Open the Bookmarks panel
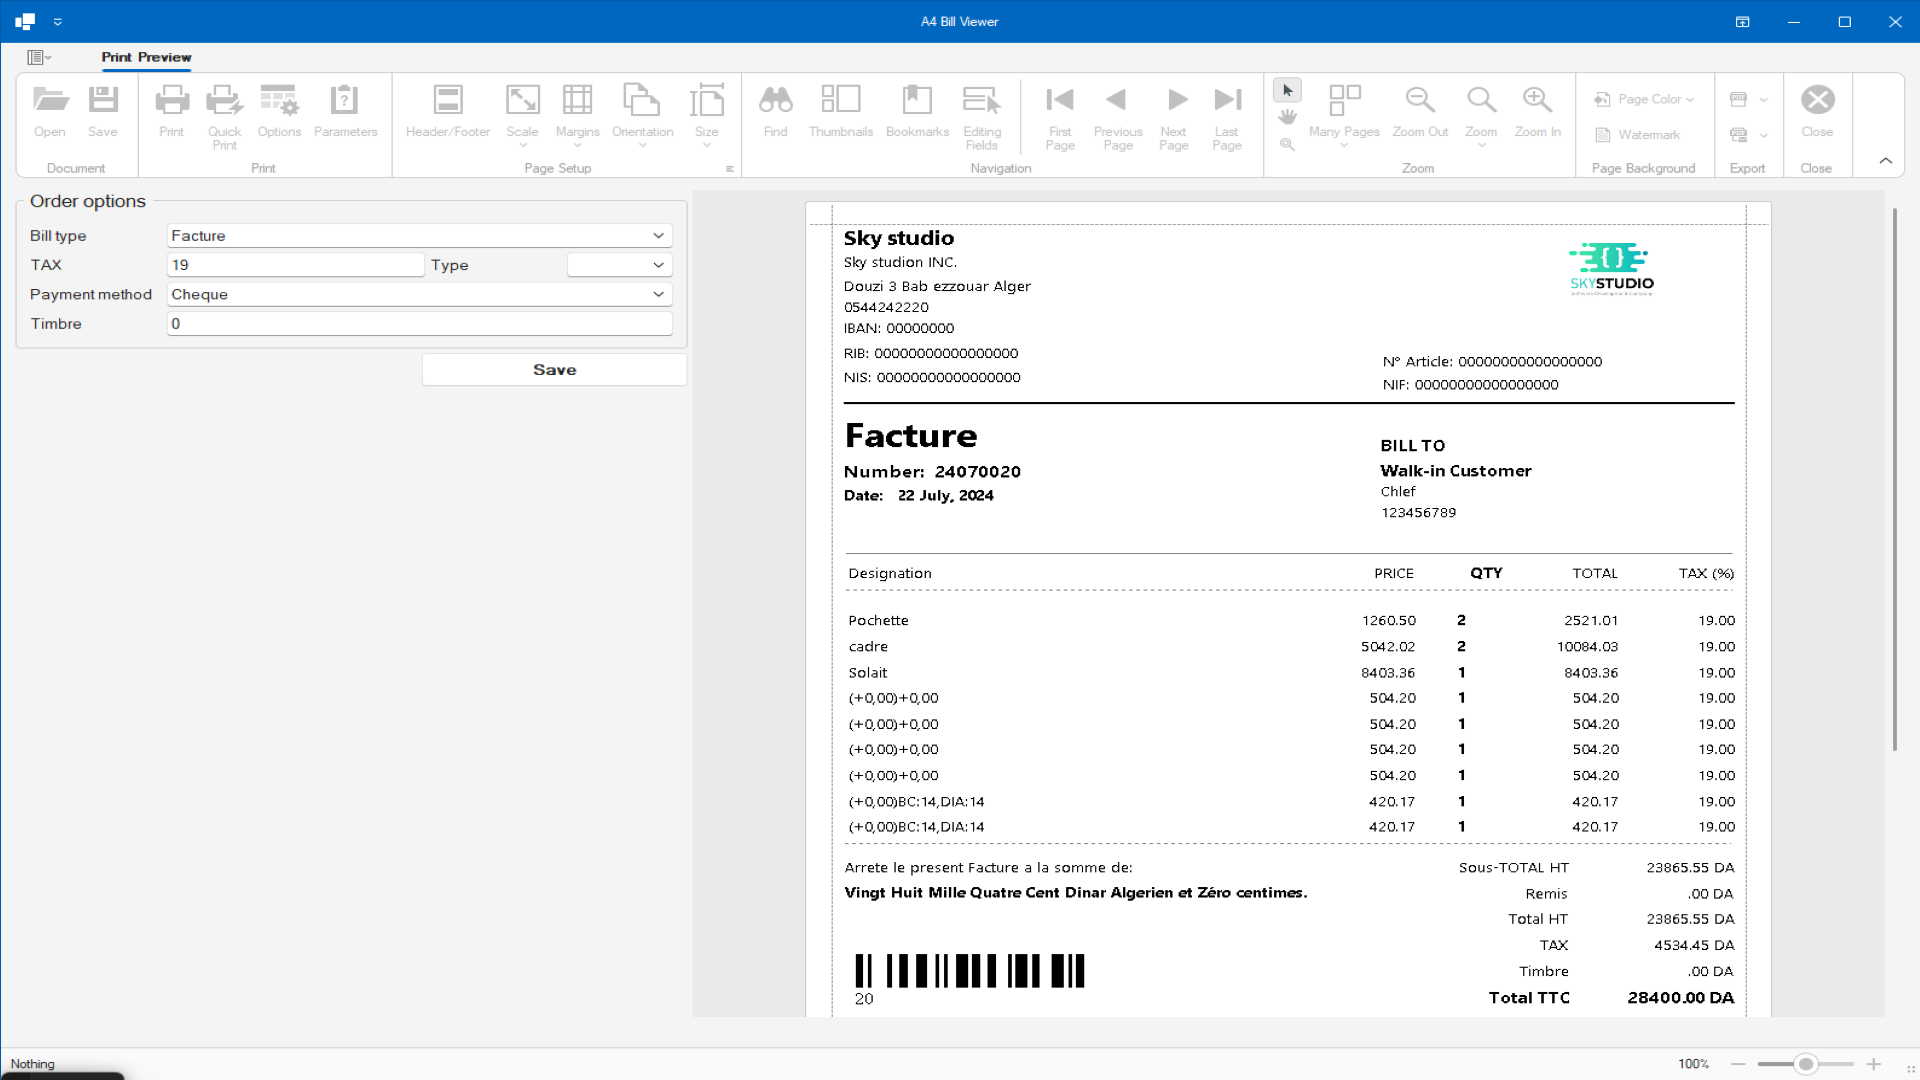The height and width of the screenshot is (1080, 1920). click(x=917, y=110)
